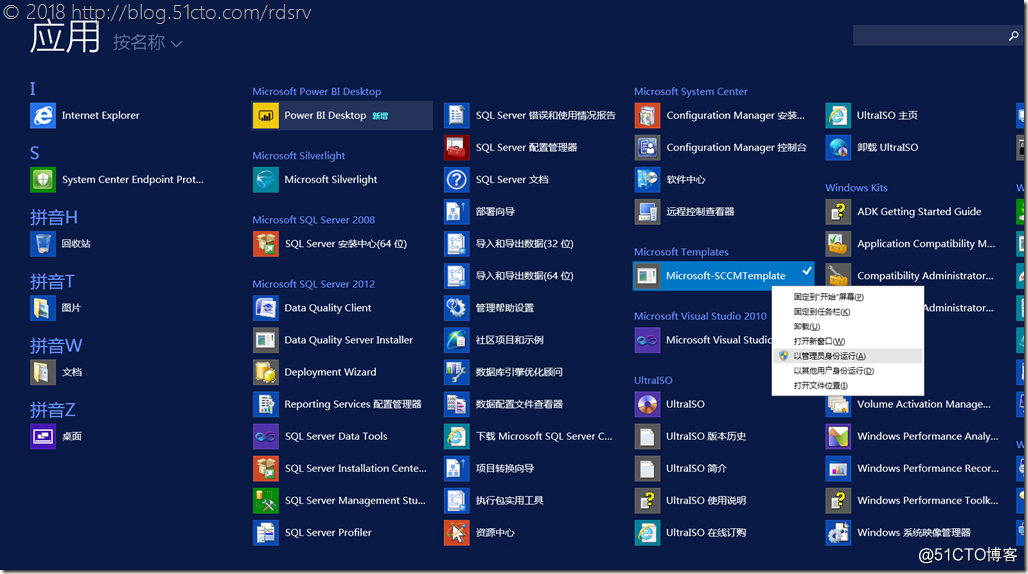
Task: Open SQL Server 安装中心(64 位)
Action: tap(330, 244)
